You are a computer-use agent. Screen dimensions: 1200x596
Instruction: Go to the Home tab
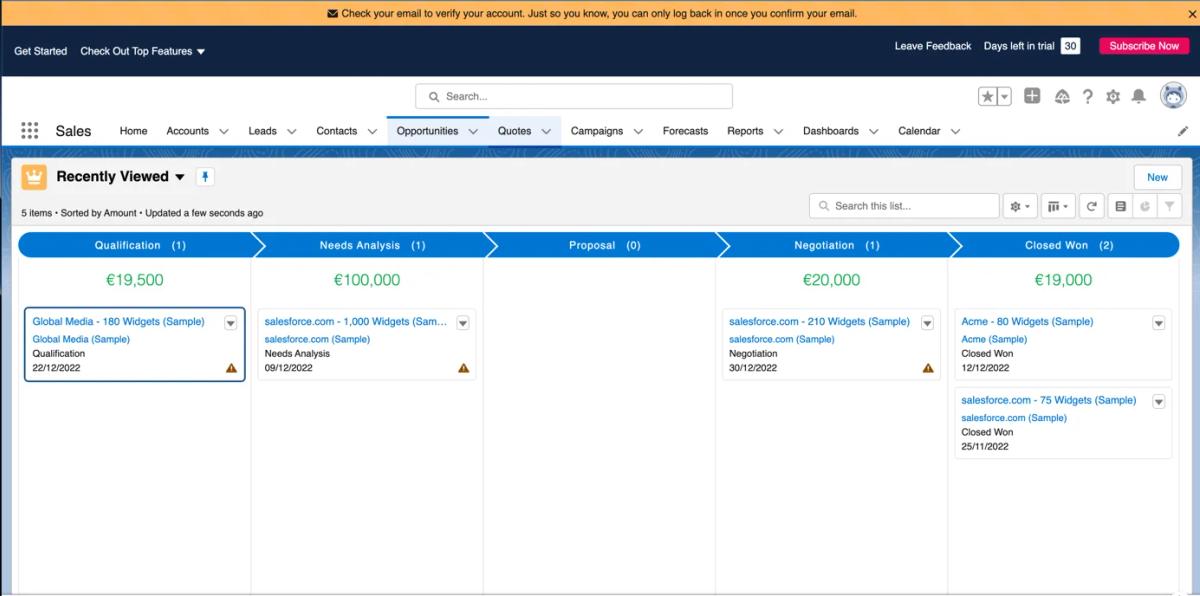tap(133, 131)
